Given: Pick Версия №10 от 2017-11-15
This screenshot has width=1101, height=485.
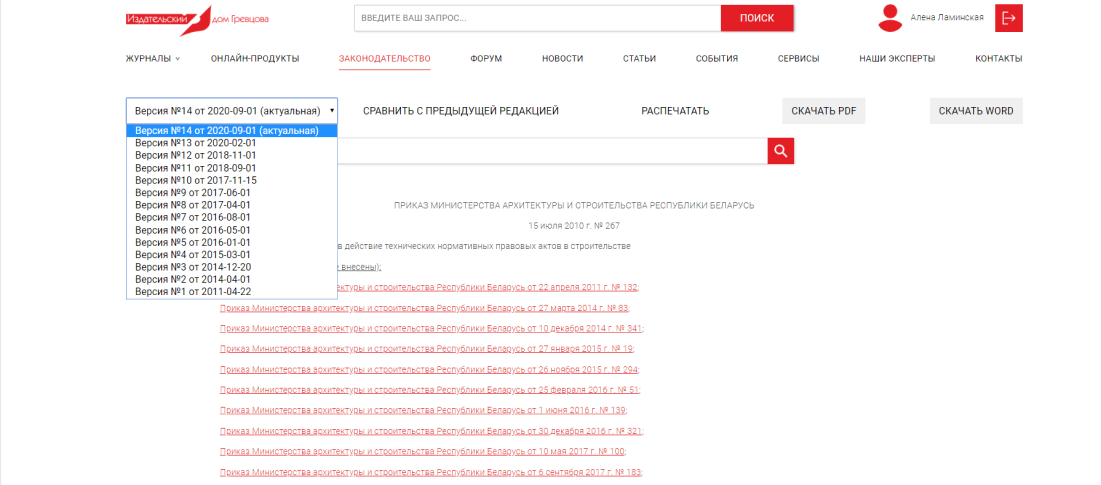Looking at the screenshot, I should (x=196, y=180).
